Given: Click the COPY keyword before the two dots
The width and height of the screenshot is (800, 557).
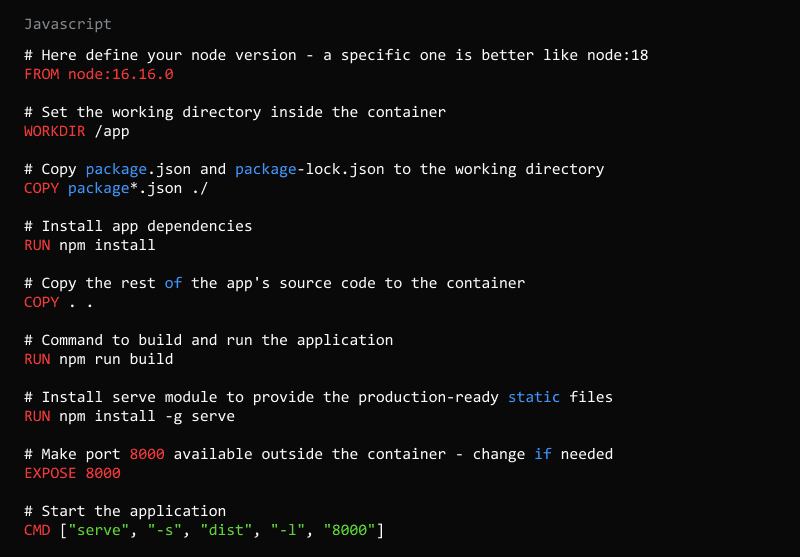Looking at the screenshot, I should (x=42, y=302).
